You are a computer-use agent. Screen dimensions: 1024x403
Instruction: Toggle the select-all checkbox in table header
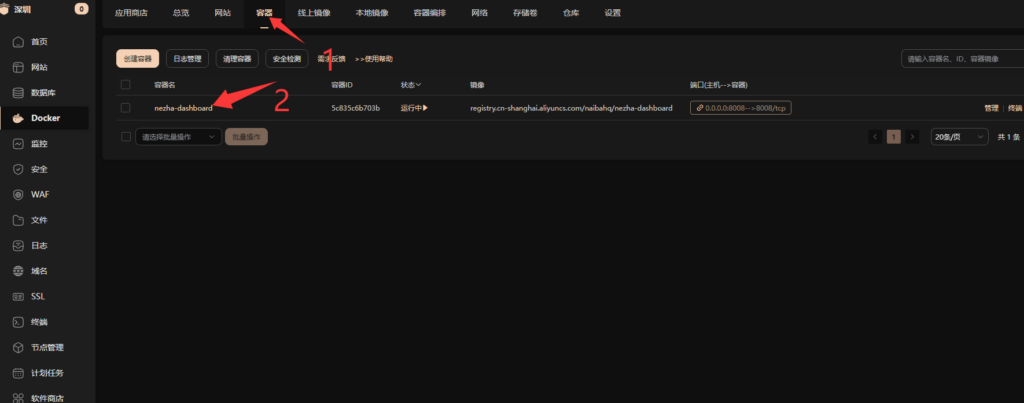pyautogui.click(x=125, y=85)
